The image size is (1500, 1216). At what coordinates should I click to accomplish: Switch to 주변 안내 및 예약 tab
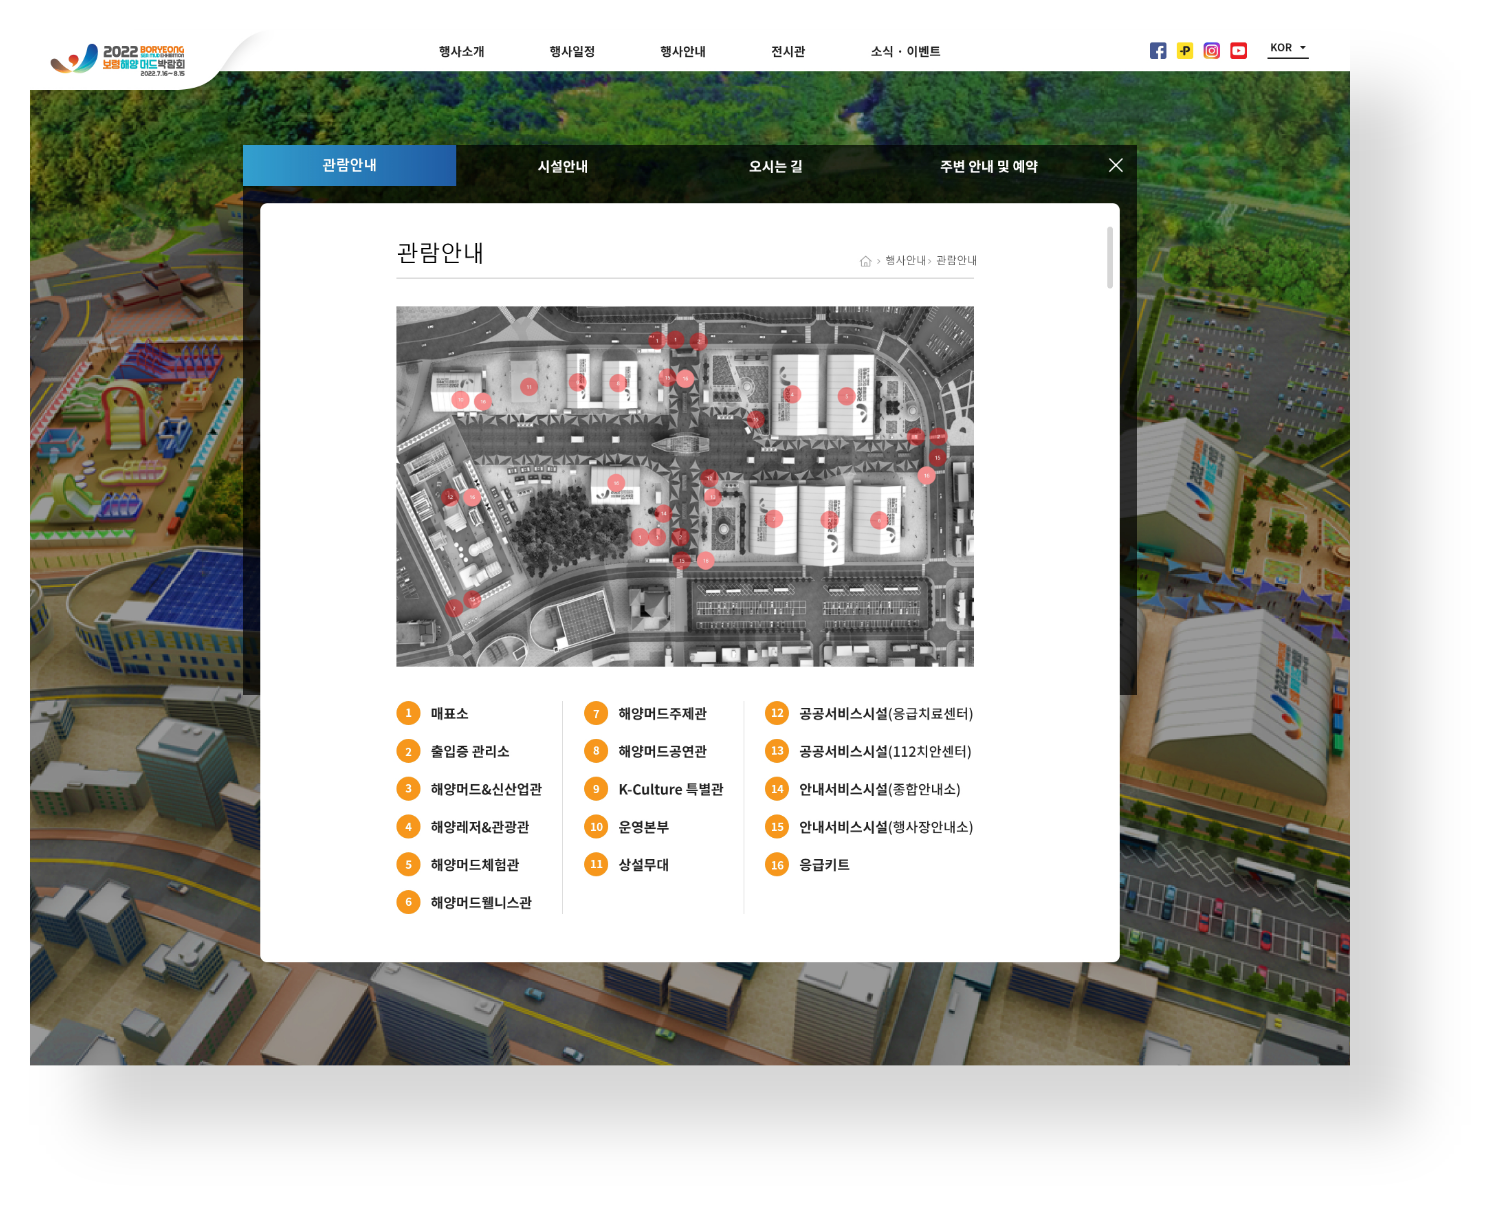tap(989, 166)
